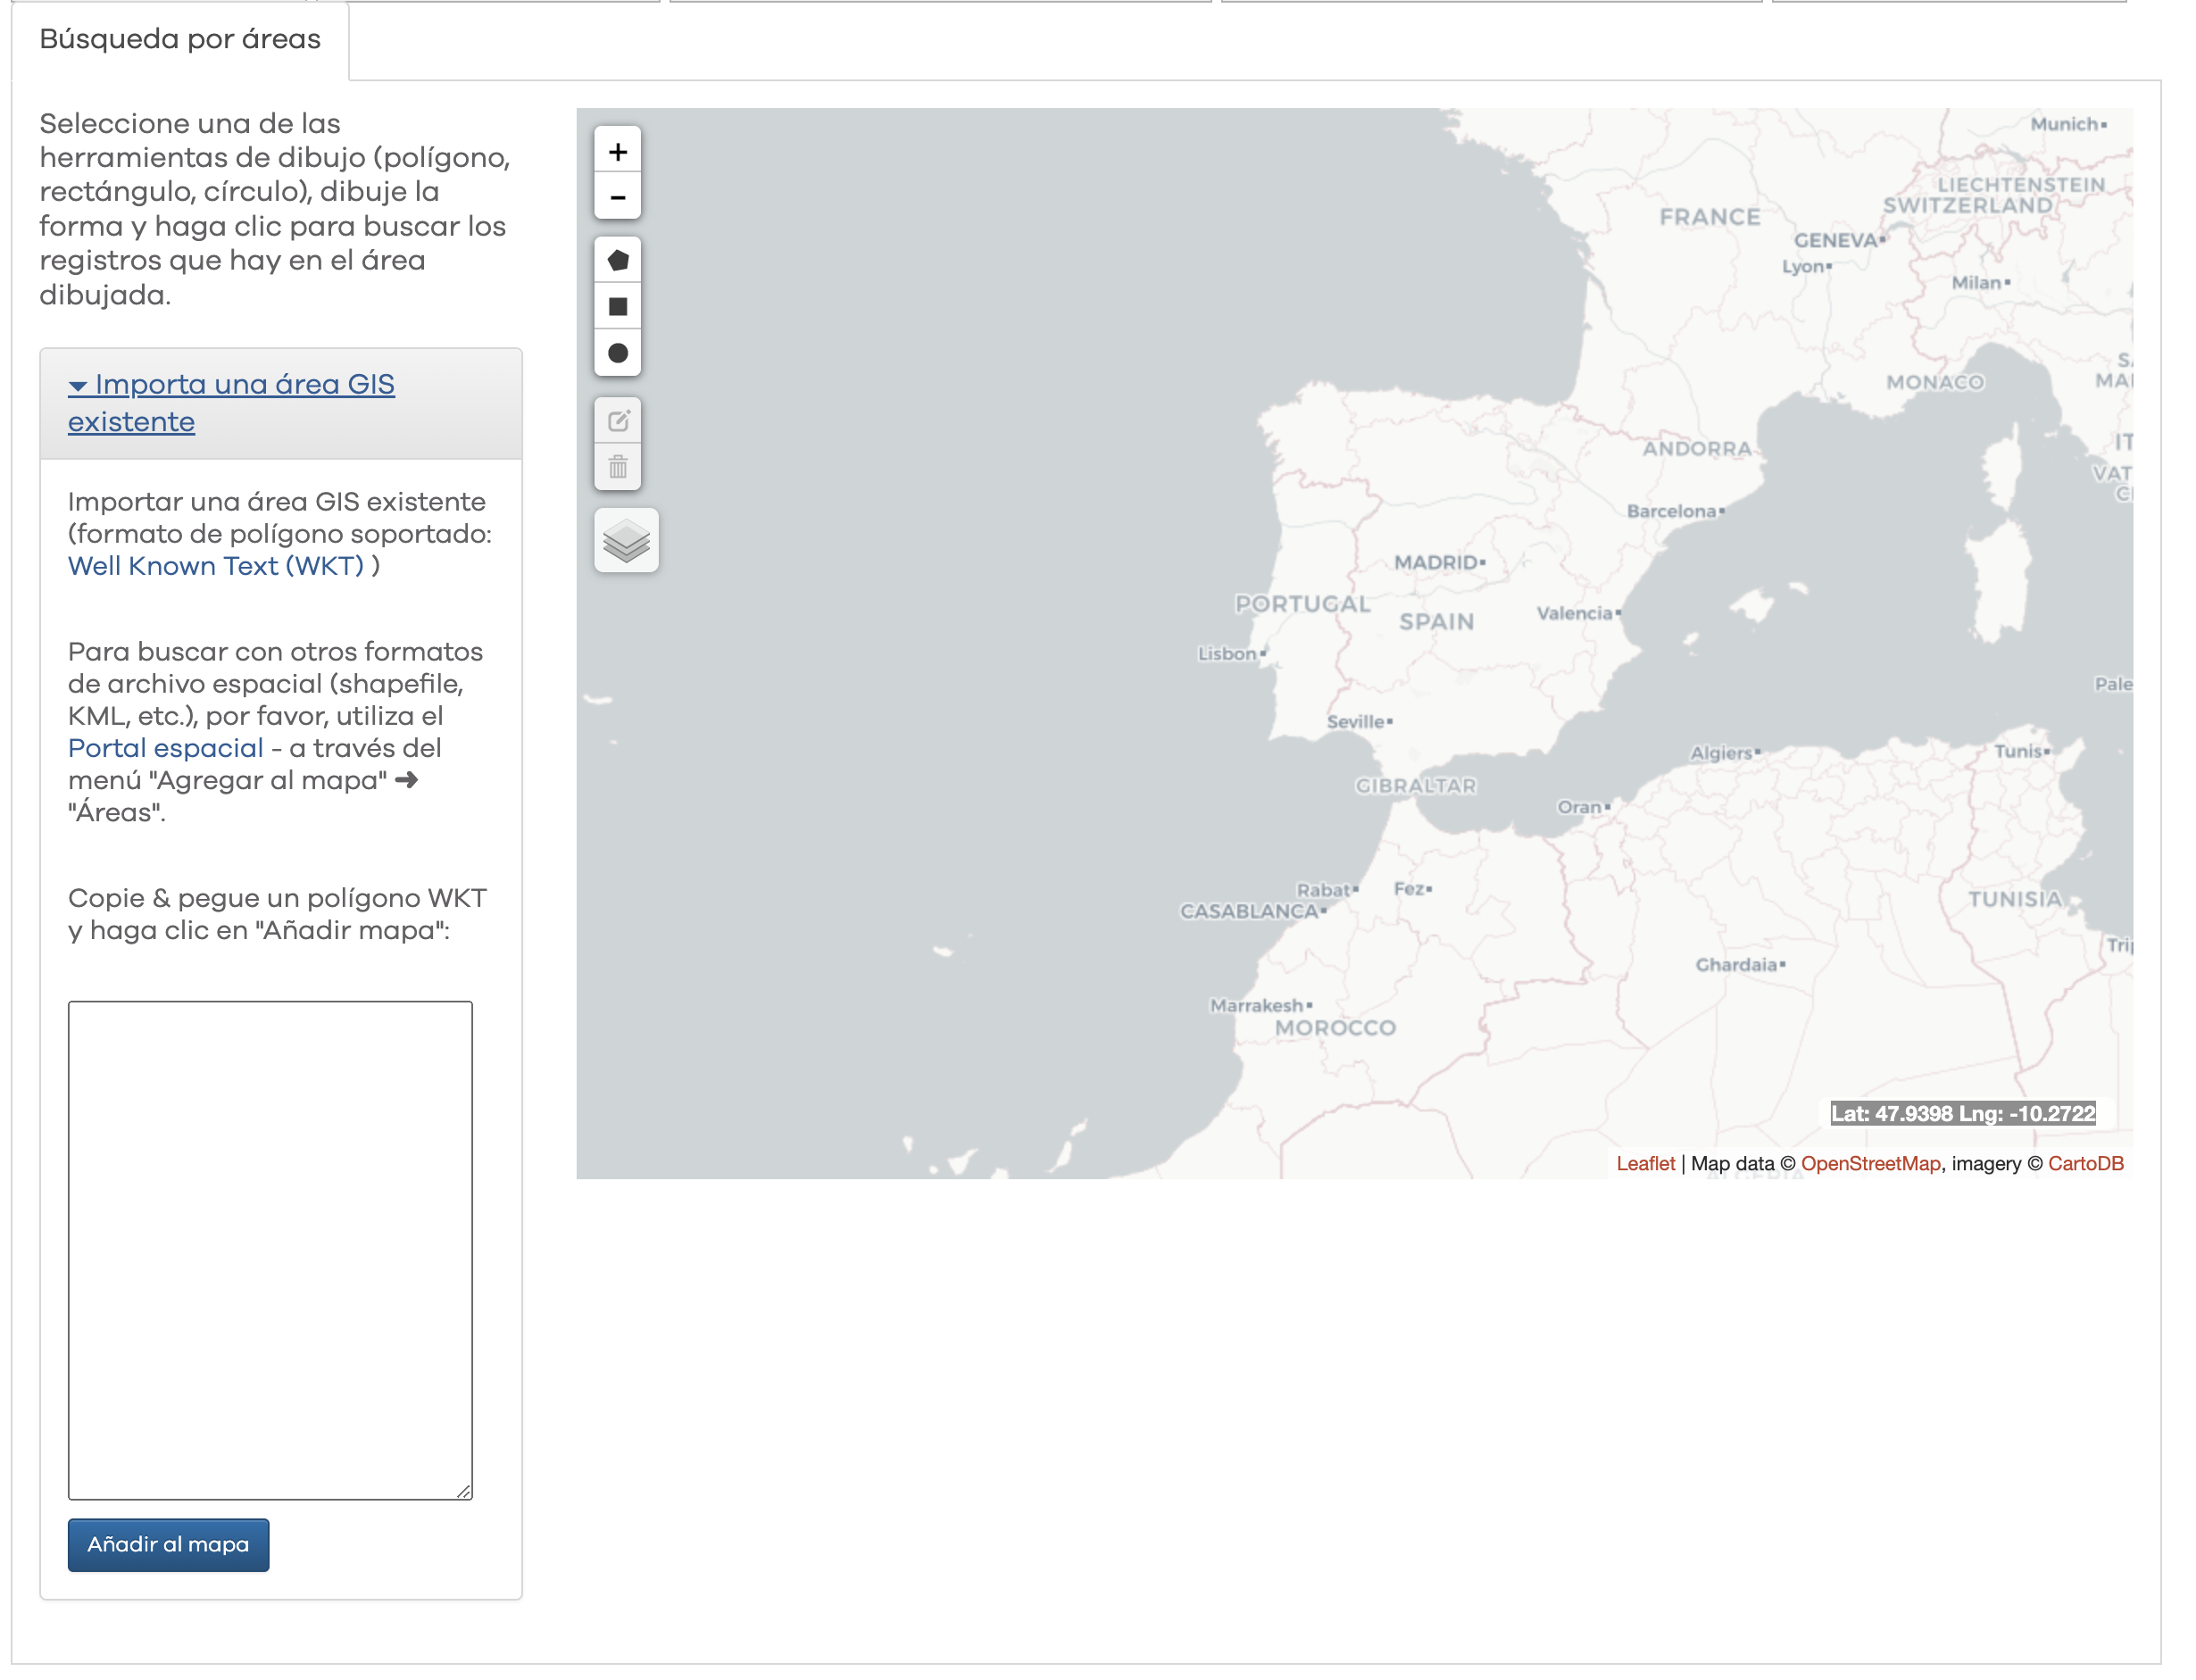This screenshot has height=1680, width=2196.
Task: Open the Leaflet attribution link
Action: pos(1645,1164)
